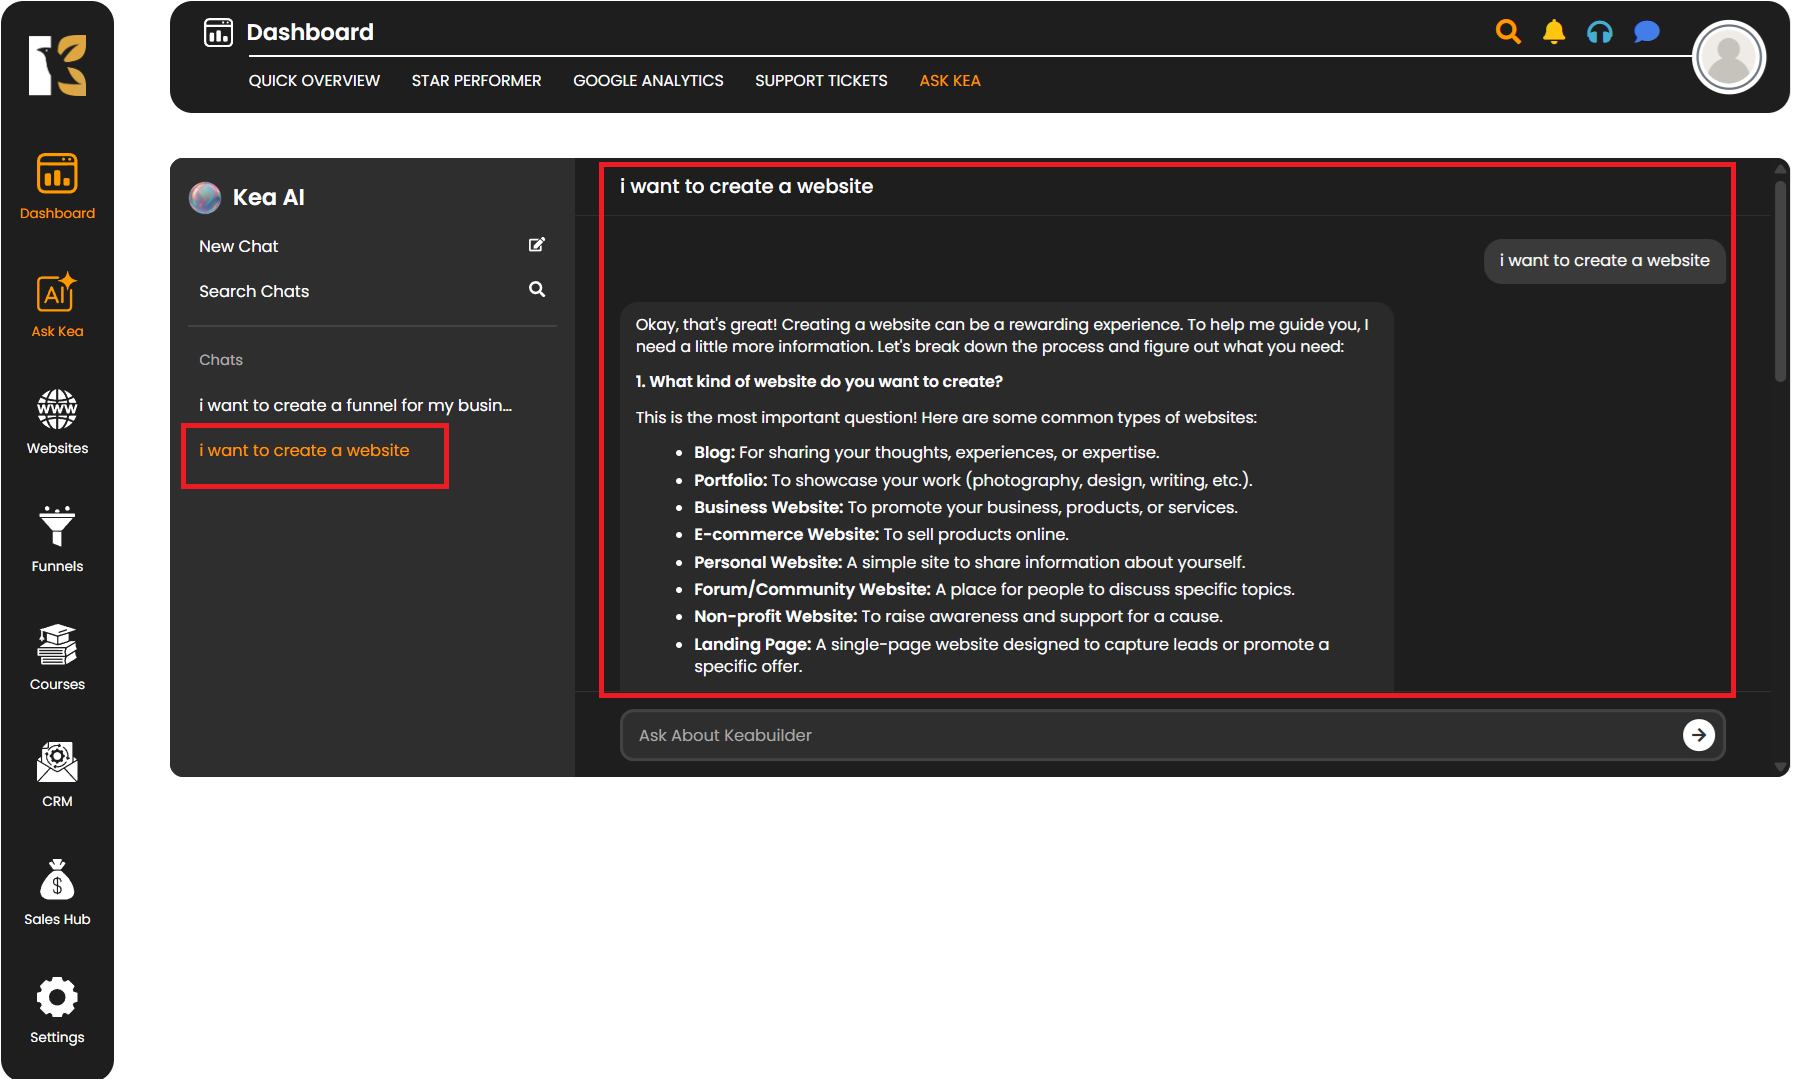Open the Support Tickets tab
The height and width of the screenshot is (1079, 1793).
click(821, 81)
